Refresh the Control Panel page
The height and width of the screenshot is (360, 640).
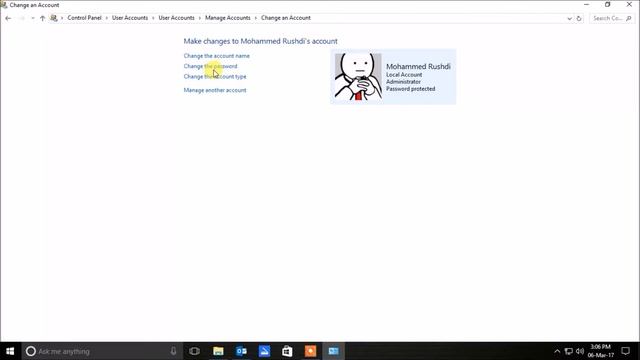pos(579,18)
